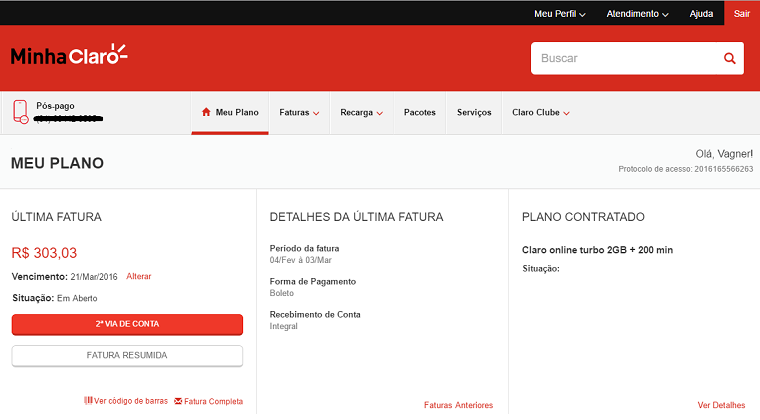
Task: Open the Claro Clube dropdown menu
Action: pyautogui.click(x=541, y=112)
